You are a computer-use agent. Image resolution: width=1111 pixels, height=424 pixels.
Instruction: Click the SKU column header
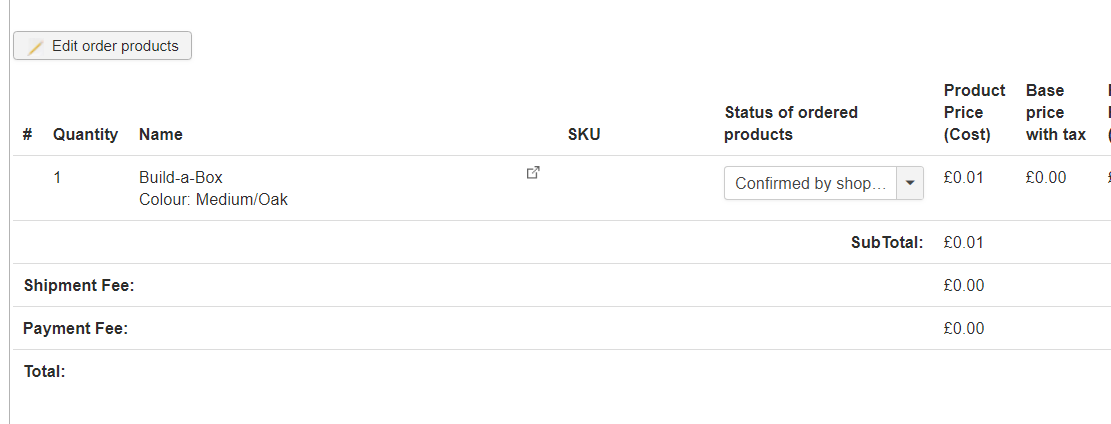pos(584,134)
